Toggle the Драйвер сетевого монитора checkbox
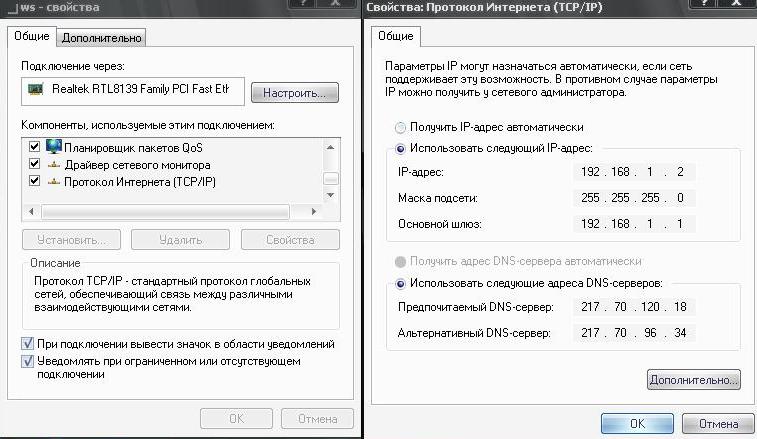Viewport: 757px width, 439px height. [34, 164]
